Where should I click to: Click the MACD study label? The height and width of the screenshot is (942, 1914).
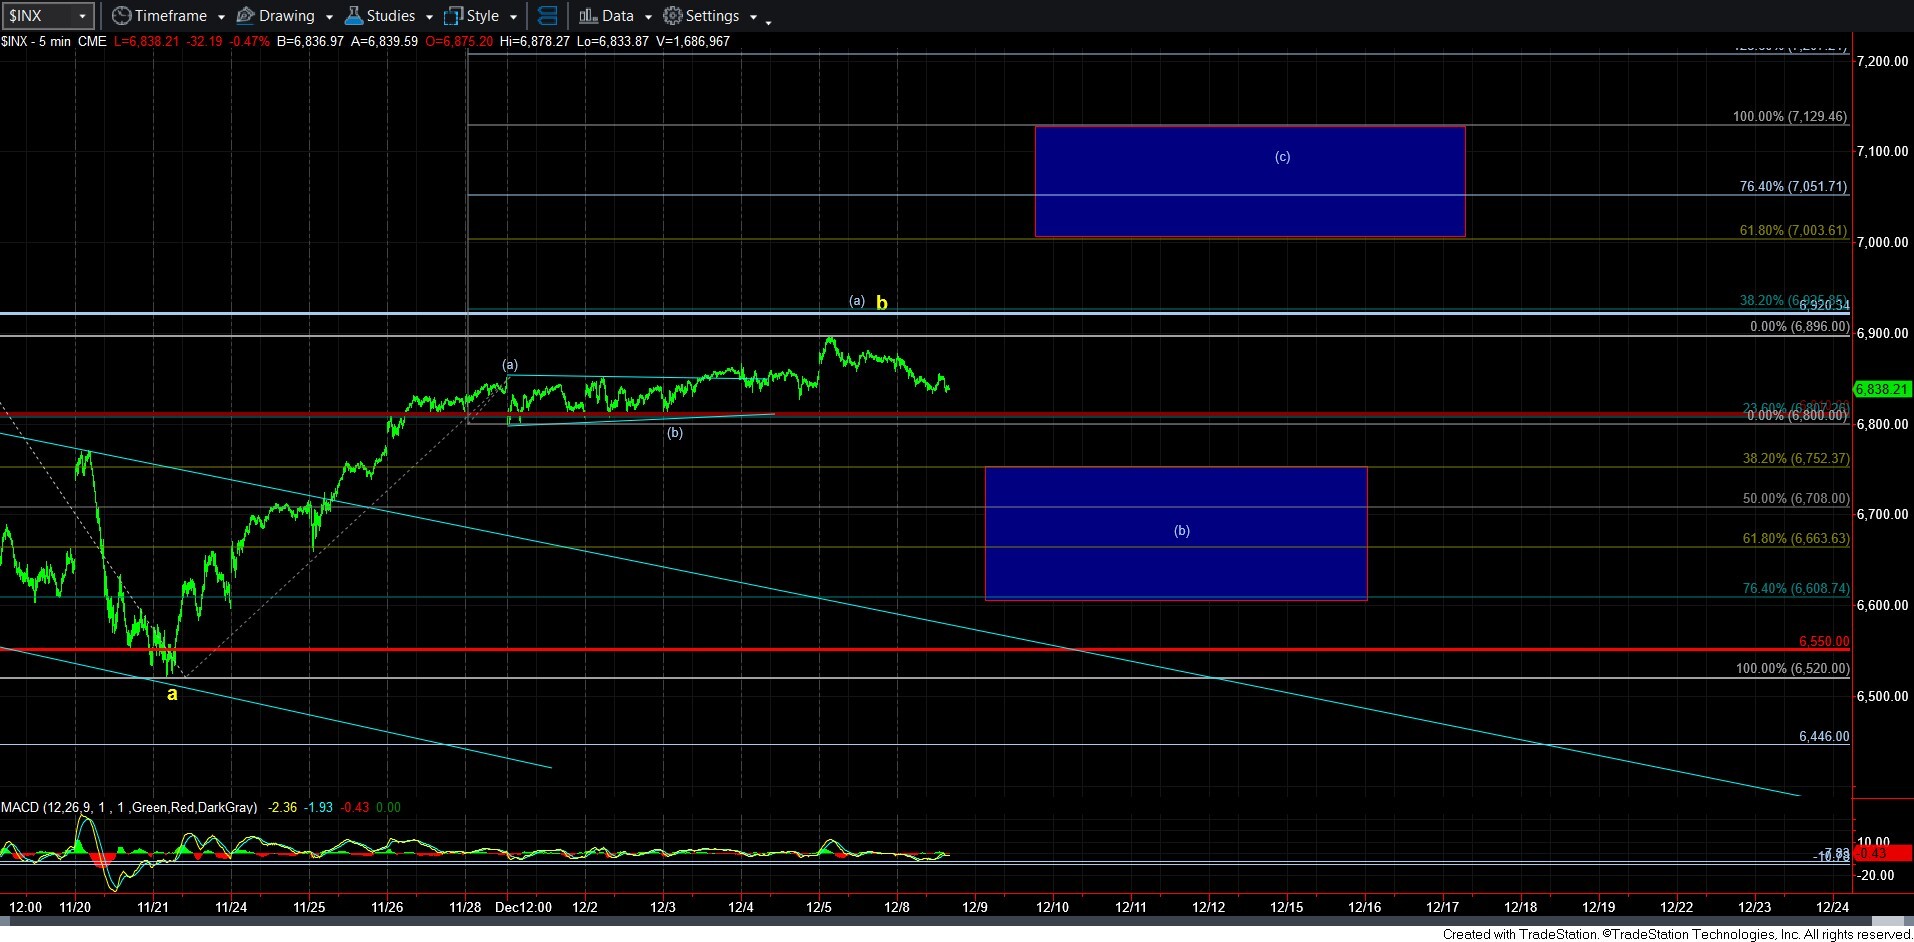click(x=128, y=807)
